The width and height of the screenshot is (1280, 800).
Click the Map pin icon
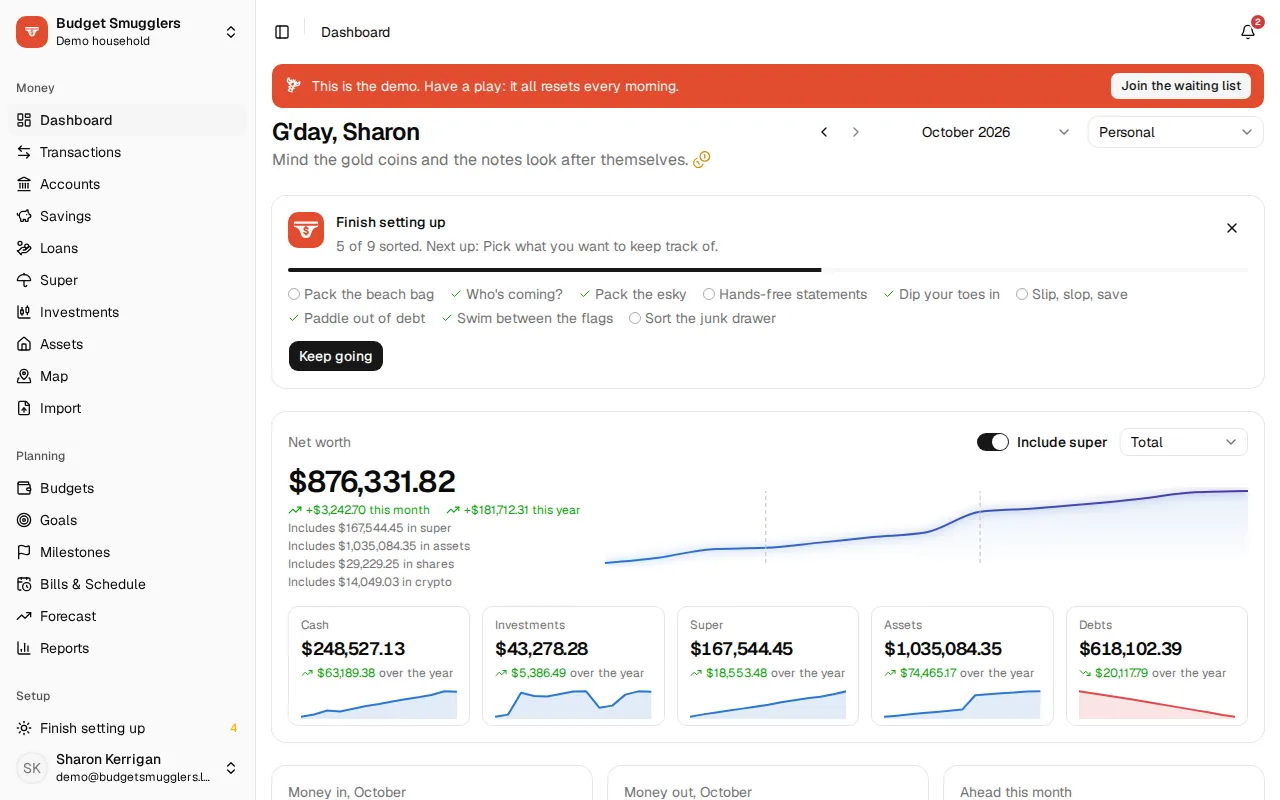(x=24, y=376)
